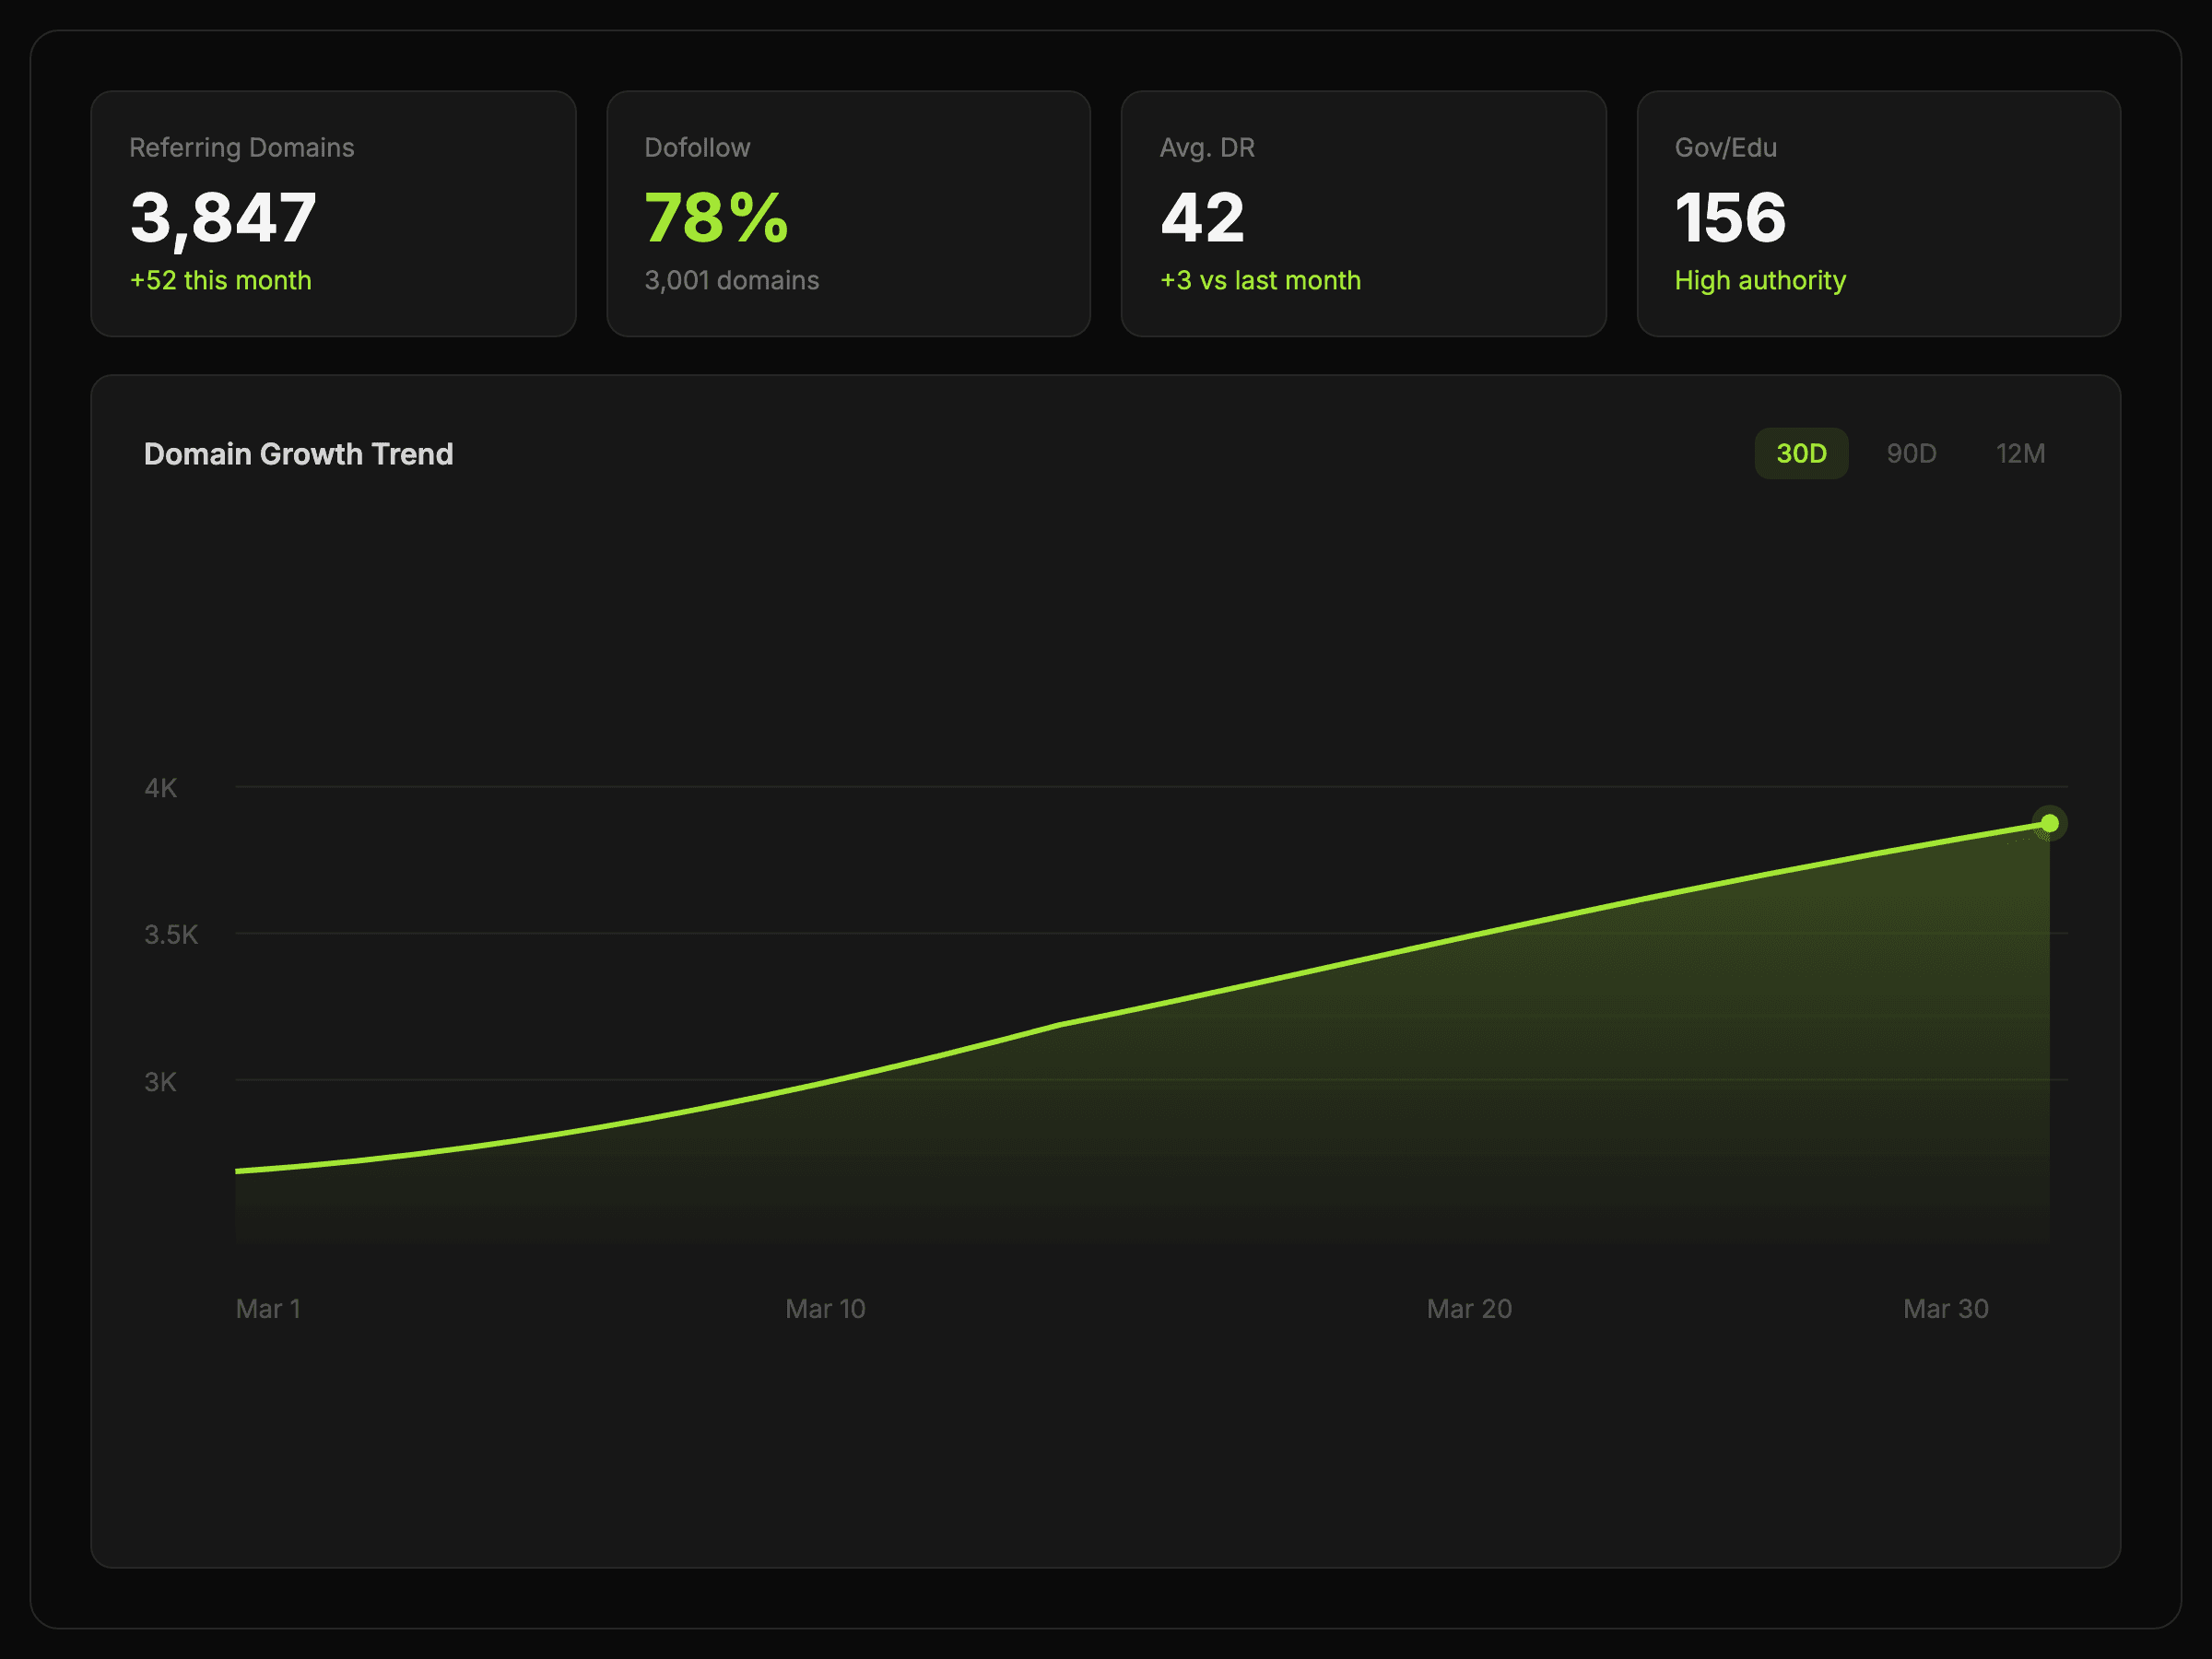Click the Dofollow 78% value
2212x1659 pixels.
coord(716,218)
